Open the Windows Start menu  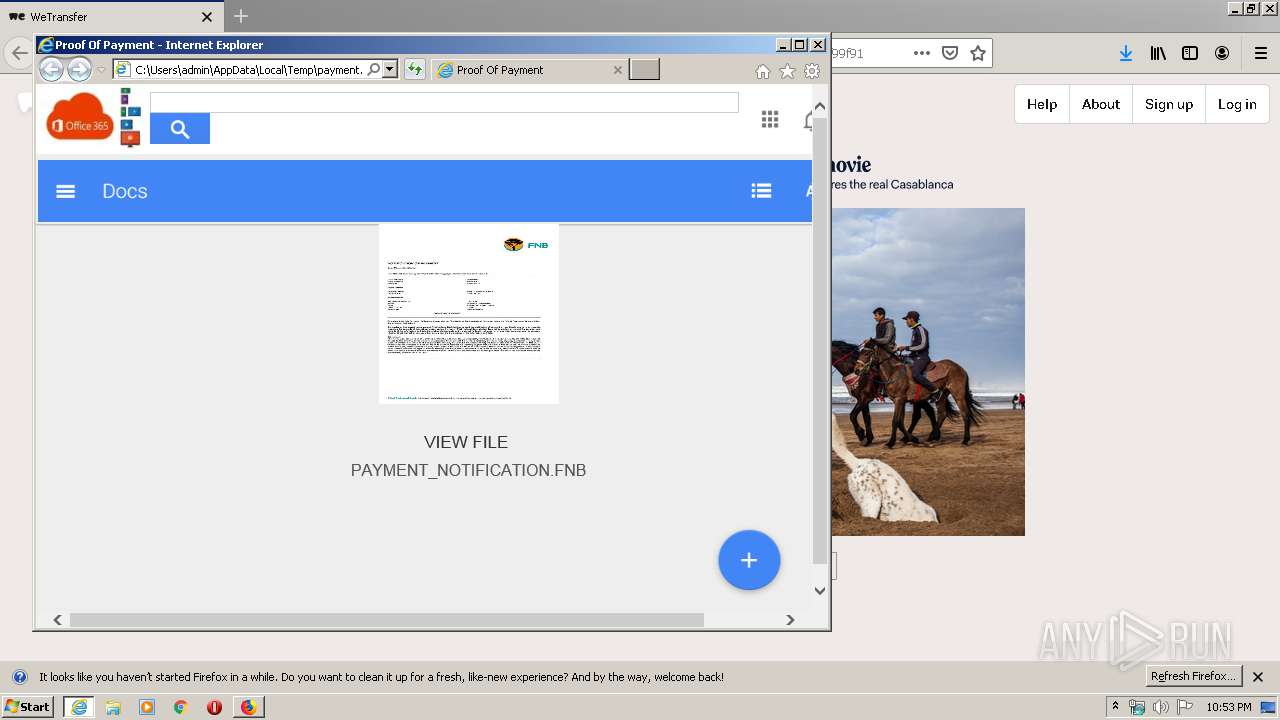click(28, 707)
